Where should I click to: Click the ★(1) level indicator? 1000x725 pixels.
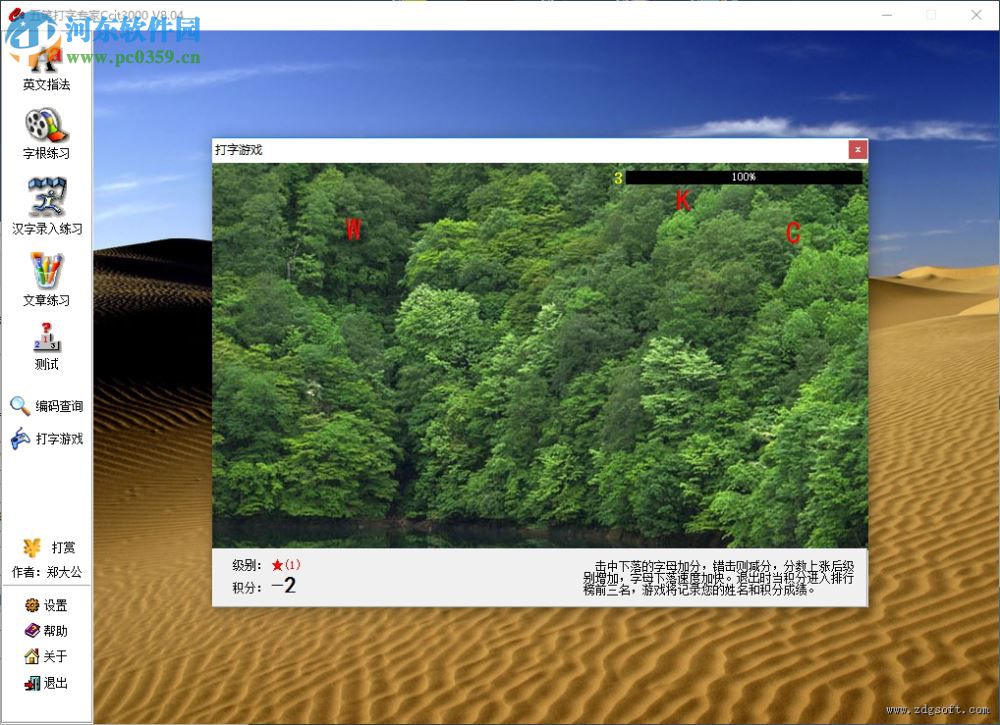(x=287, y=564)
